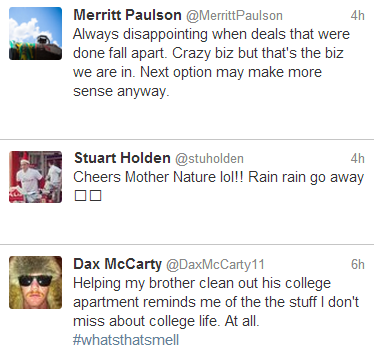Open the Merritt Paulson display name link
Screen dimensions: 374x360
(x=127, y=15)
